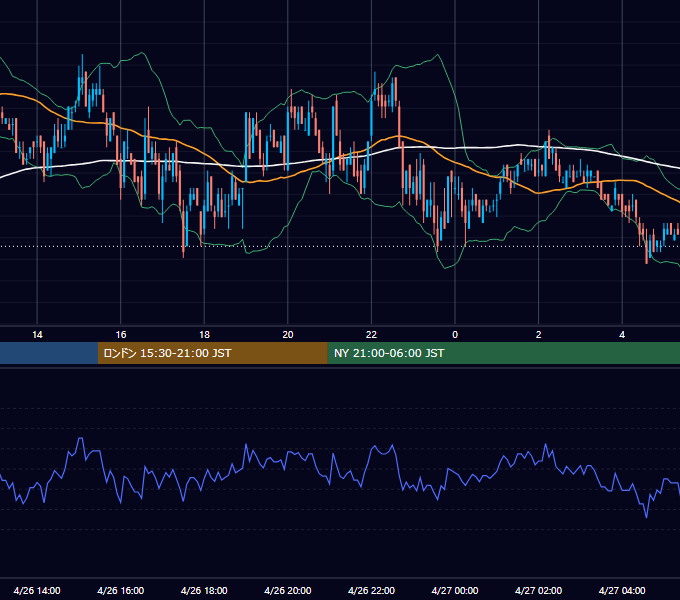Viewport: 680px width, 600px height.
Task: Click the 4/27 02:00 indicator axis label
Action: 539,590
